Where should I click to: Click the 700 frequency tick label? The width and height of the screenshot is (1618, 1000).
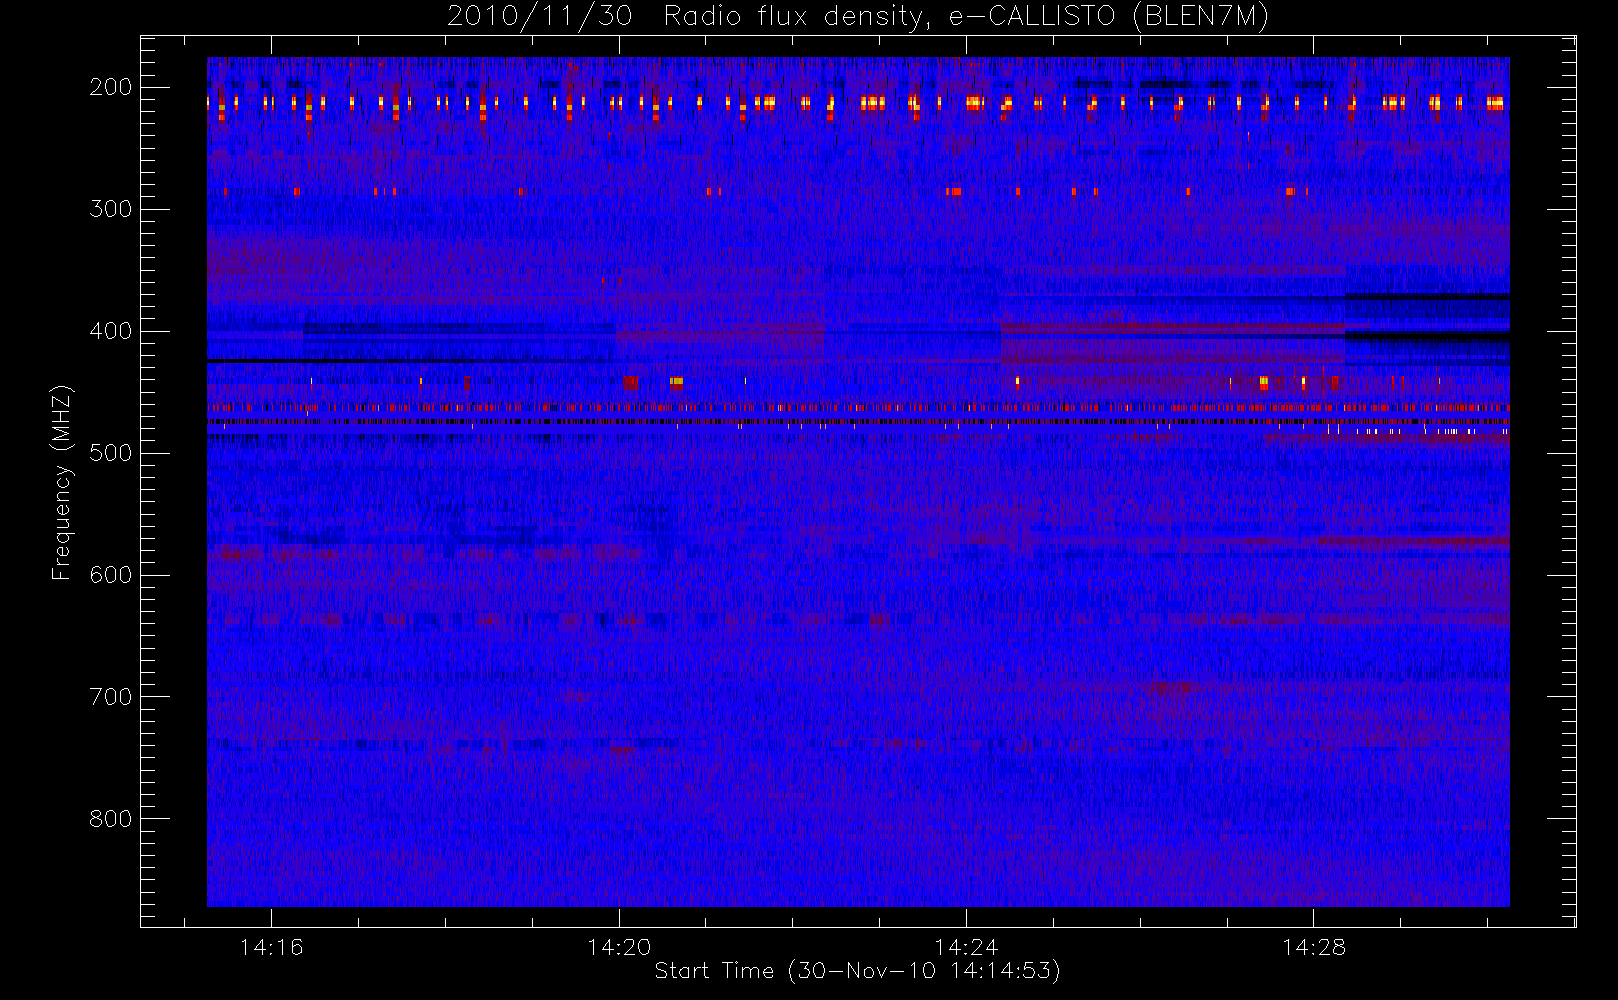click(110, 697)
